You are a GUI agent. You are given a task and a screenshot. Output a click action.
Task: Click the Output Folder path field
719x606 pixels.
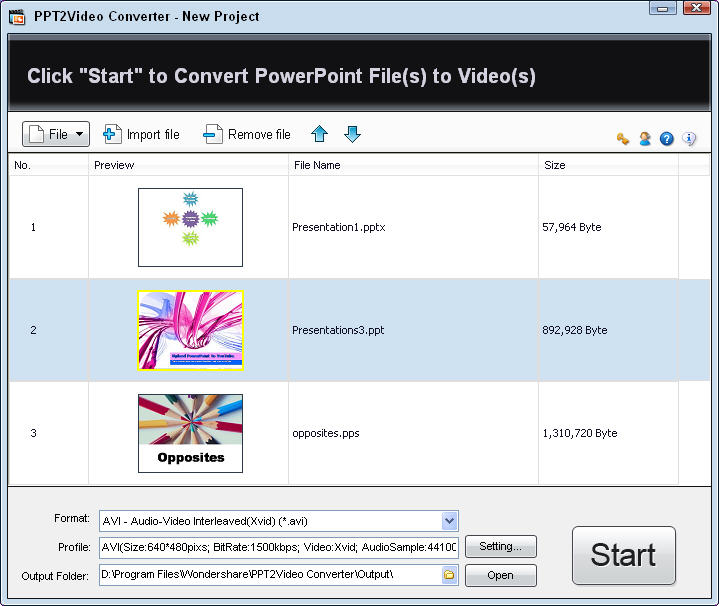pyautogui.click(x=270, y=575)
